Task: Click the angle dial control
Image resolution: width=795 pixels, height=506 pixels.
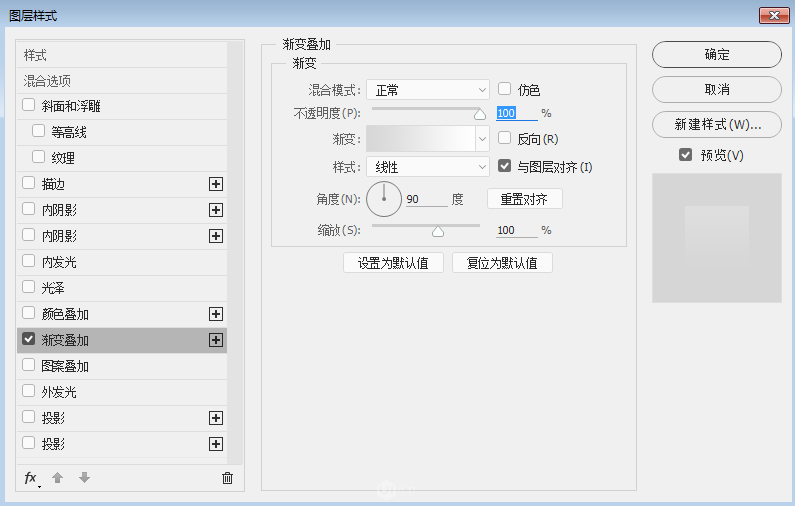Action: pyautogui.click(x=383, y=199)
